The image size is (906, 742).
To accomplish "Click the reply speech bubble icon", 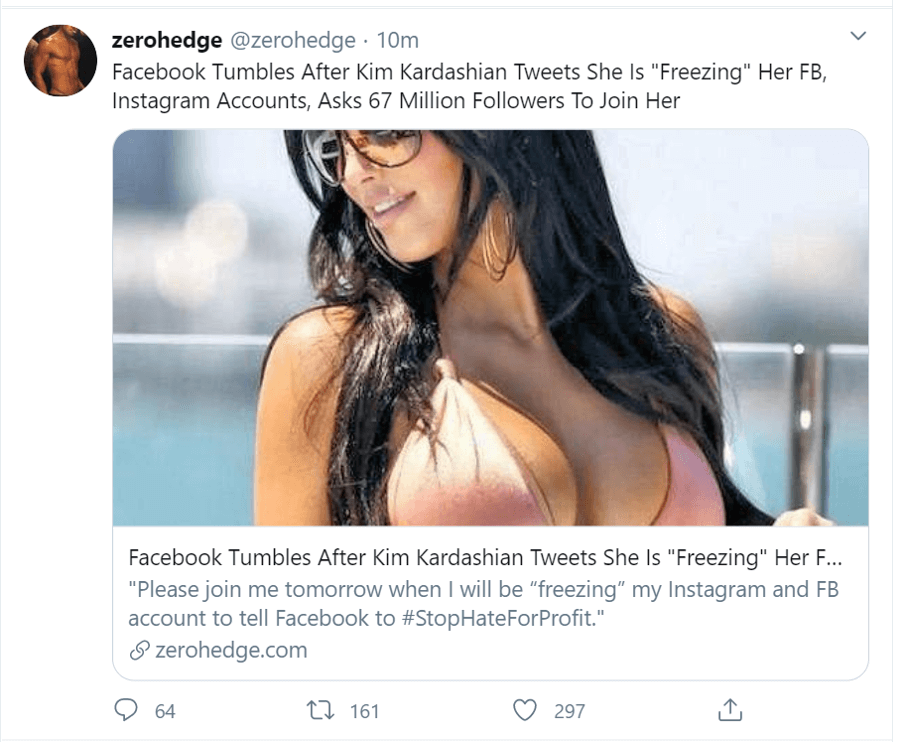I will [x=125, y=710].
